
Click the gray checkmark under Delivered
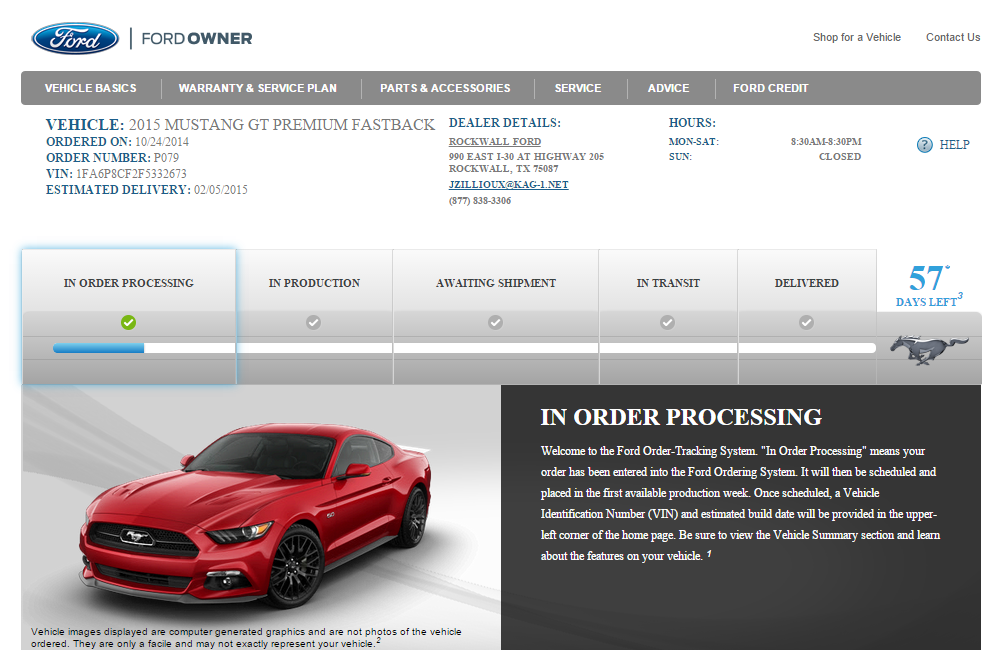(x=806, y=322)
